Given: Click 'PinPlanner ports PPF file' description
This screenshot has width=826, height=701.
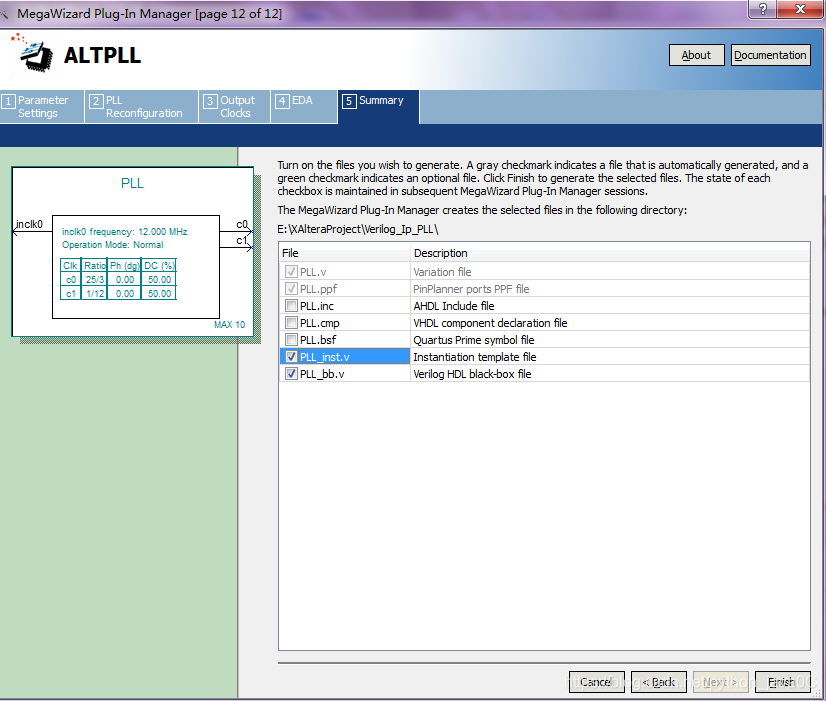Looking at the screenshot, I should coord(471,289).
